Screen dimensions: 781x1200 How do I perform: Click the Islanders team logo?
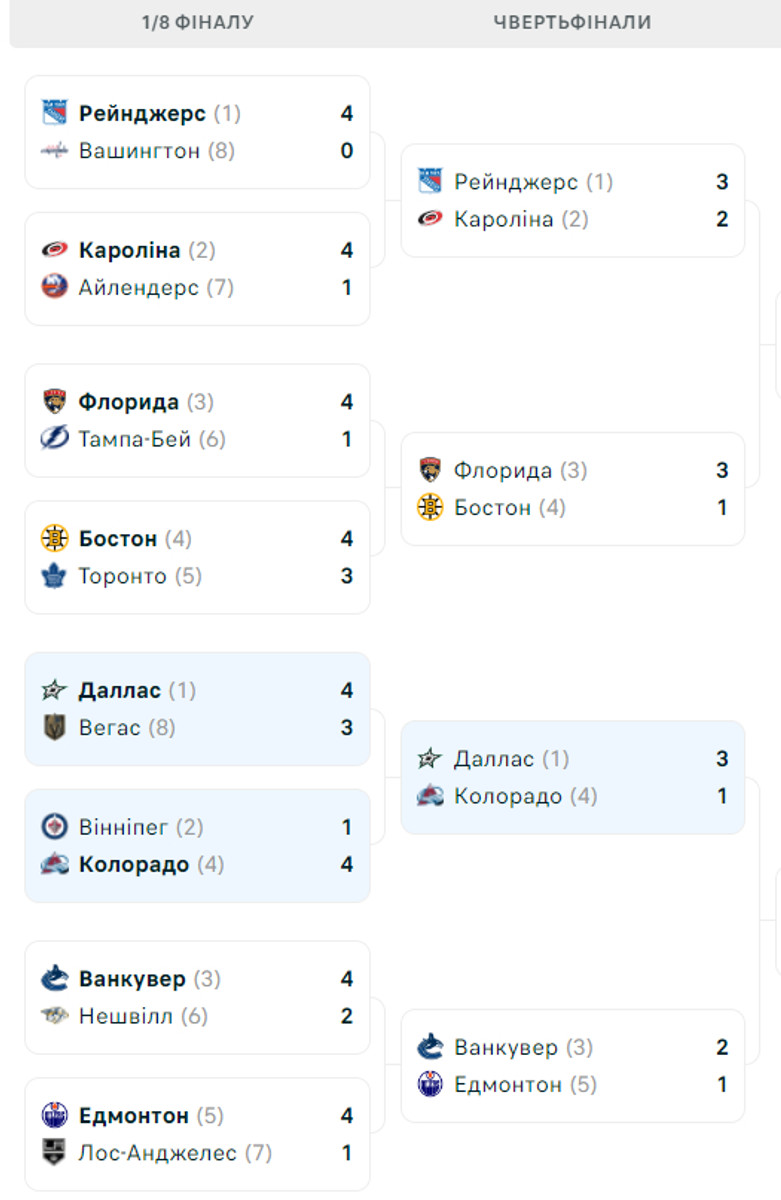54,288
